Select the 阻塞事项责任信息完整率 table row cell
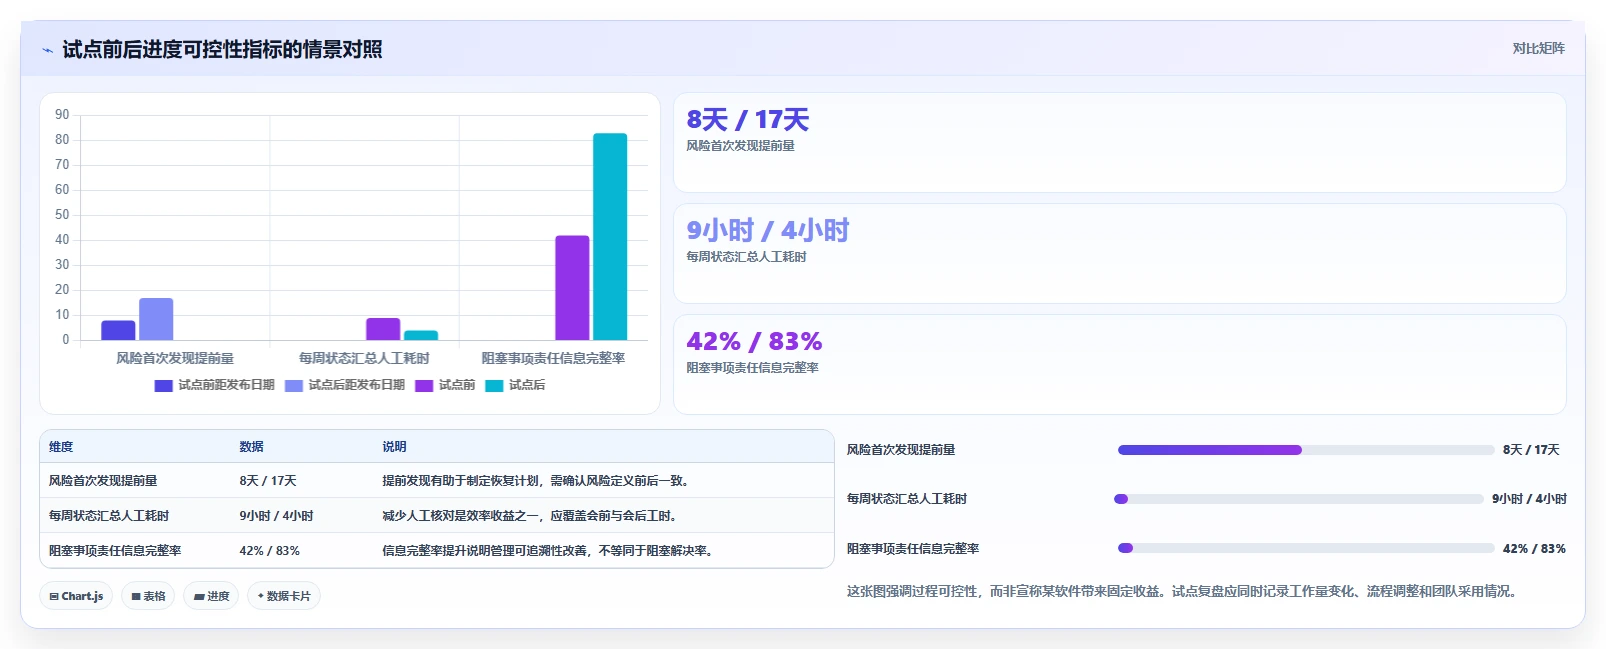This screenshot has height=649, width=1606. click(115, 551)
